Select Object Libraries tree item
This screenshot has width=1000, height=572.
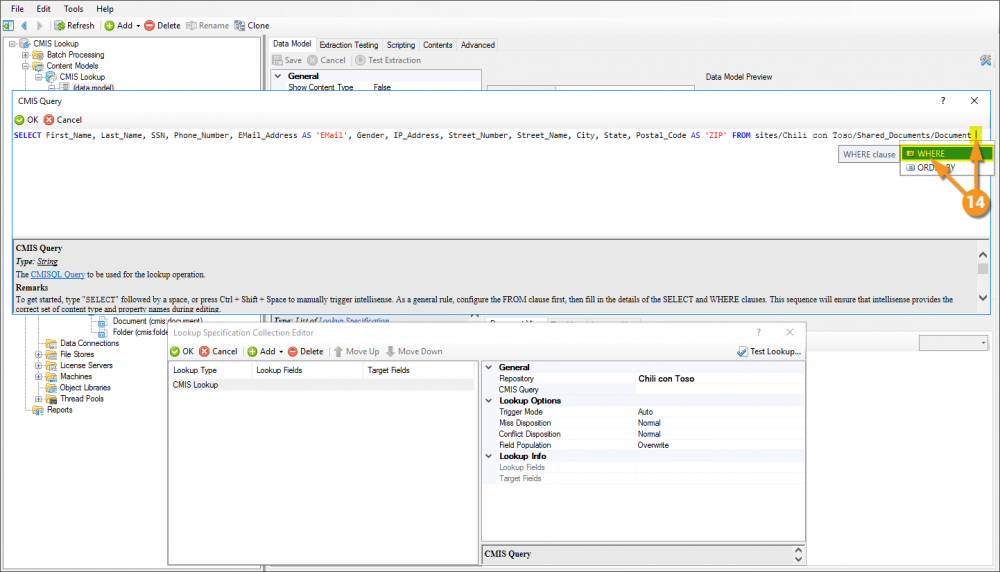coord(85,388)
